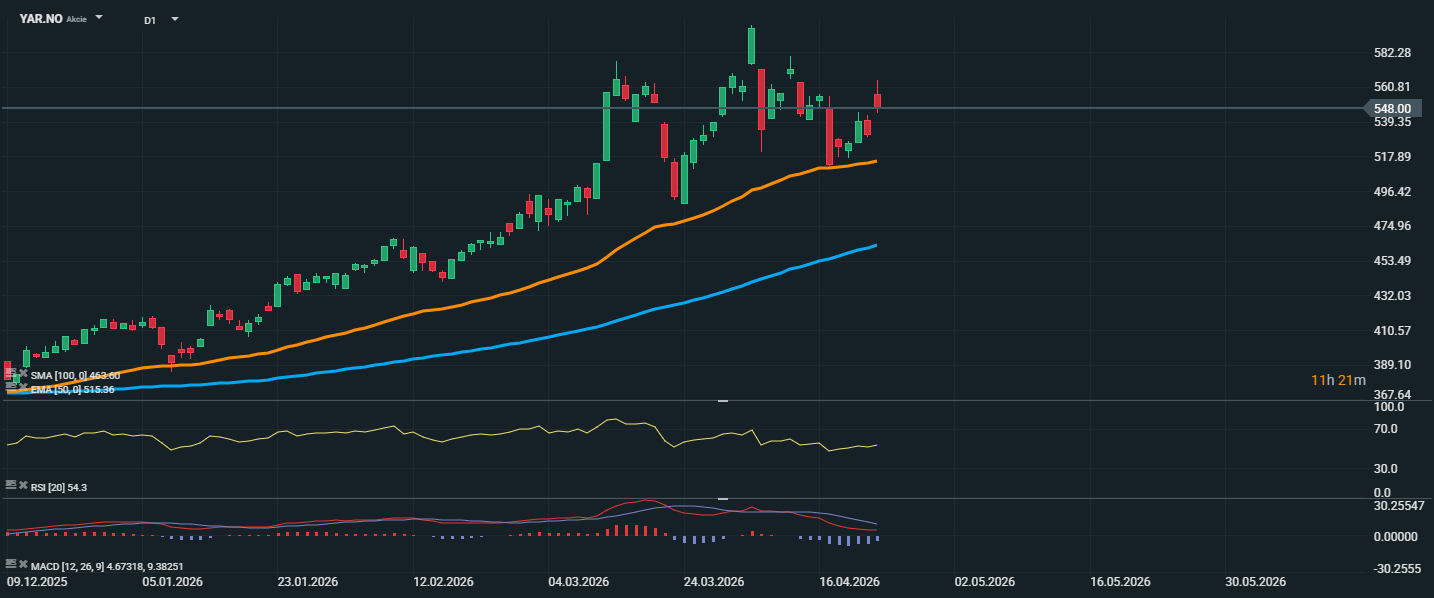Click the 04.03.2026 date on time axis

click(x=578, y=582)
